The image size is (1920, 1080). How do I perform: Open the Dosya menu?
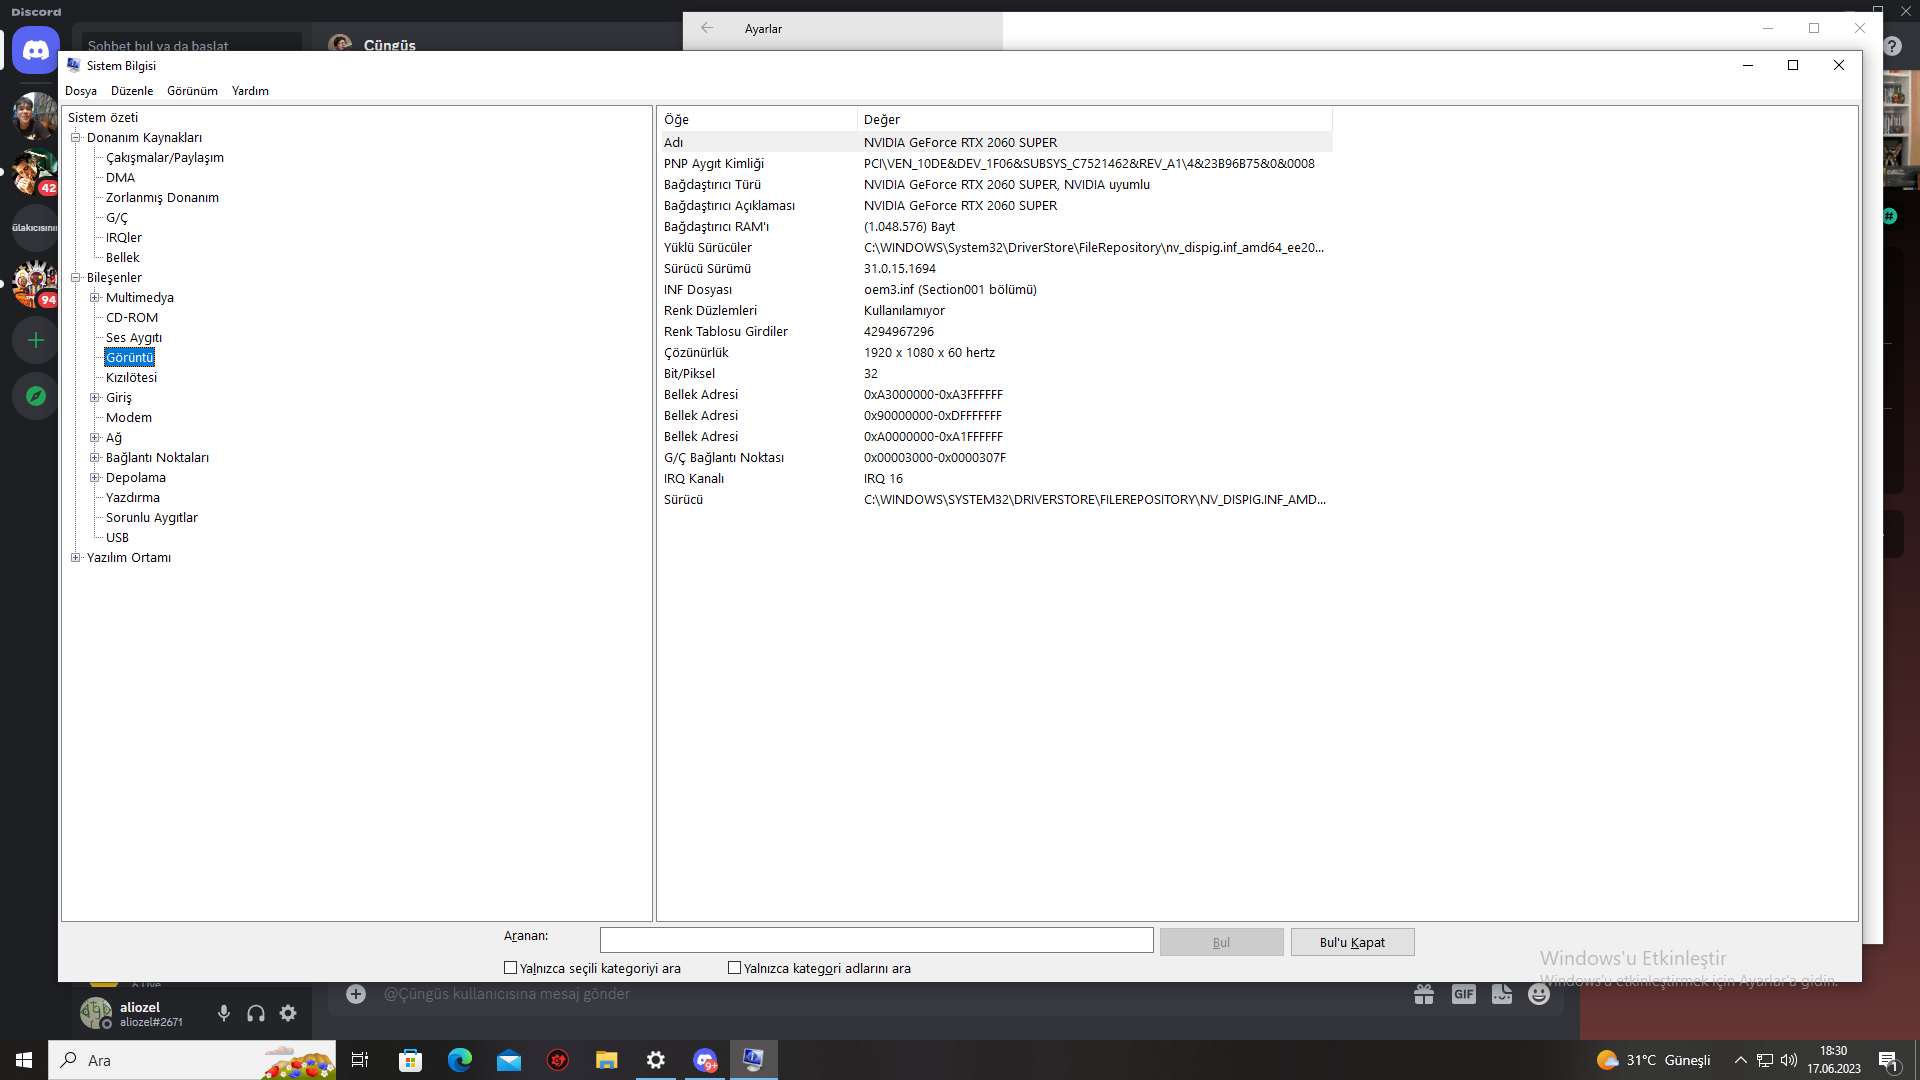[x=81, y=91]
